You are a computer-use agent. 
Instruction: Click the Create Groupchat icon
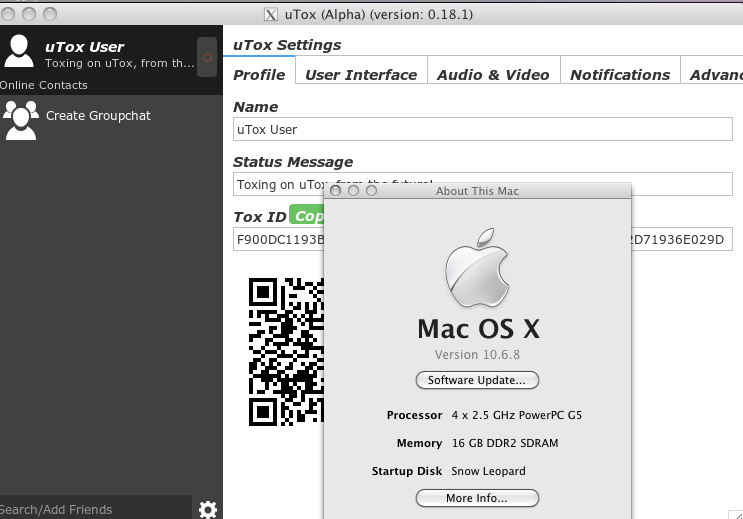point(21,120)
